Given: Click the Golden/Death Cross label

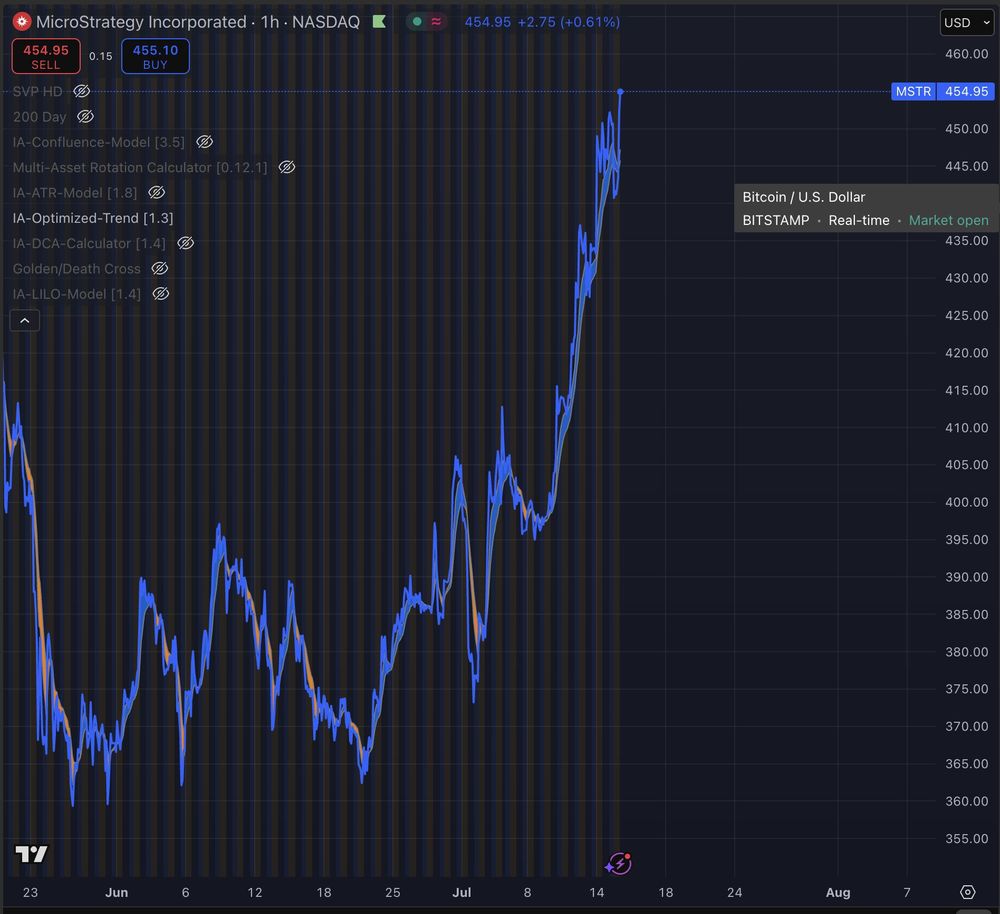Looking at the screenshot, I should [77, 269].
